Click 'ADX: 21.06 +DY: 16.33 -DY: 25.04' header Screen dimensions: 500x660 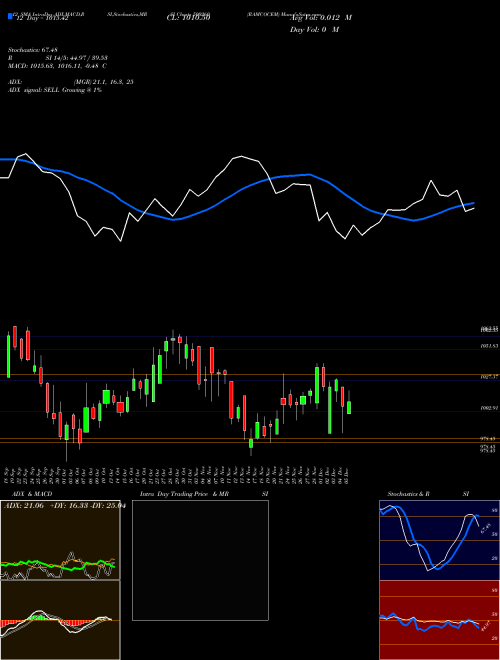pyautogui.click(x=65, y=506)
